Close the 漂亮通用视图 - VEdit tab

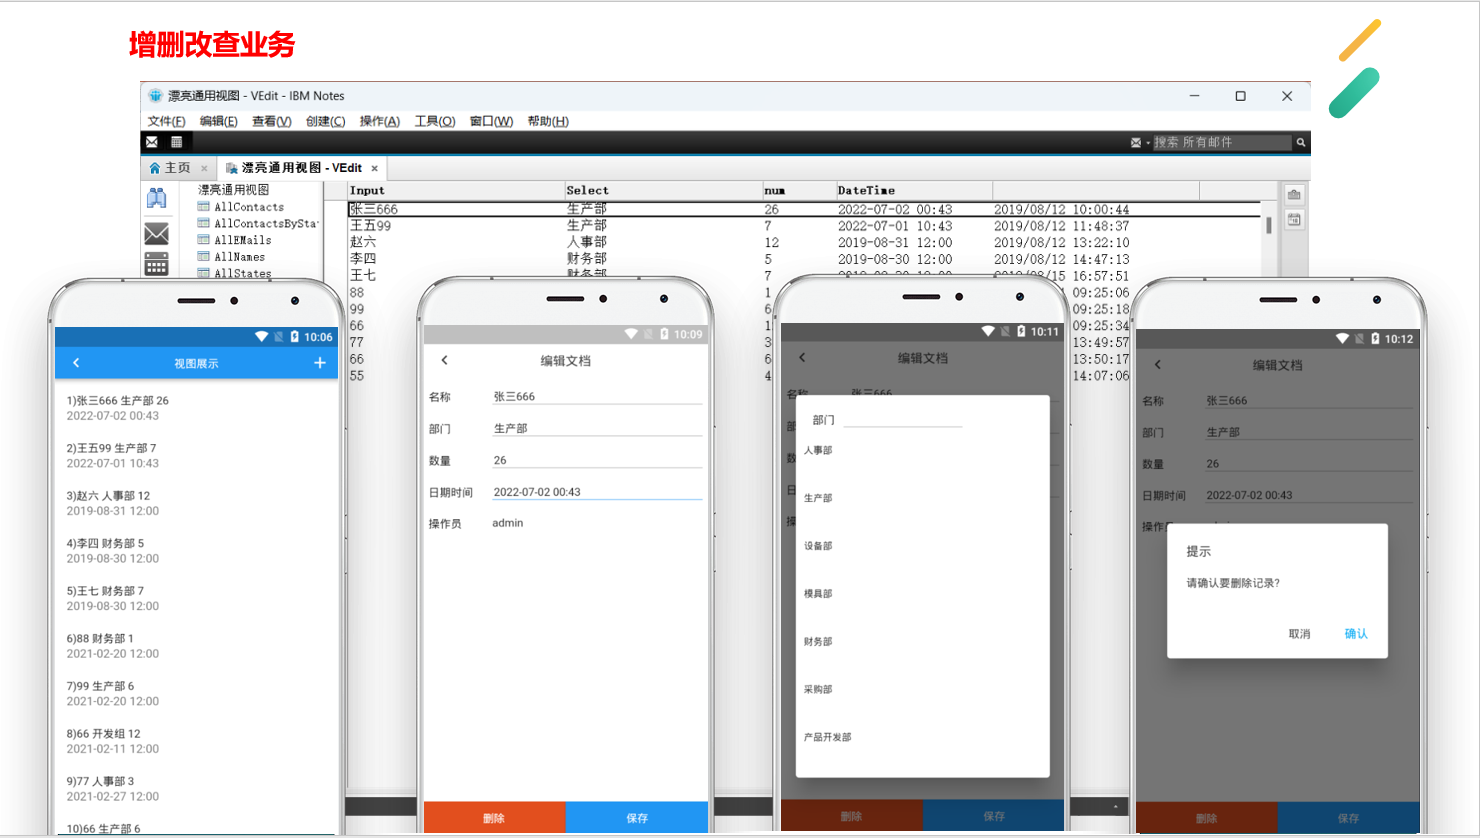(x=375, y=168)
